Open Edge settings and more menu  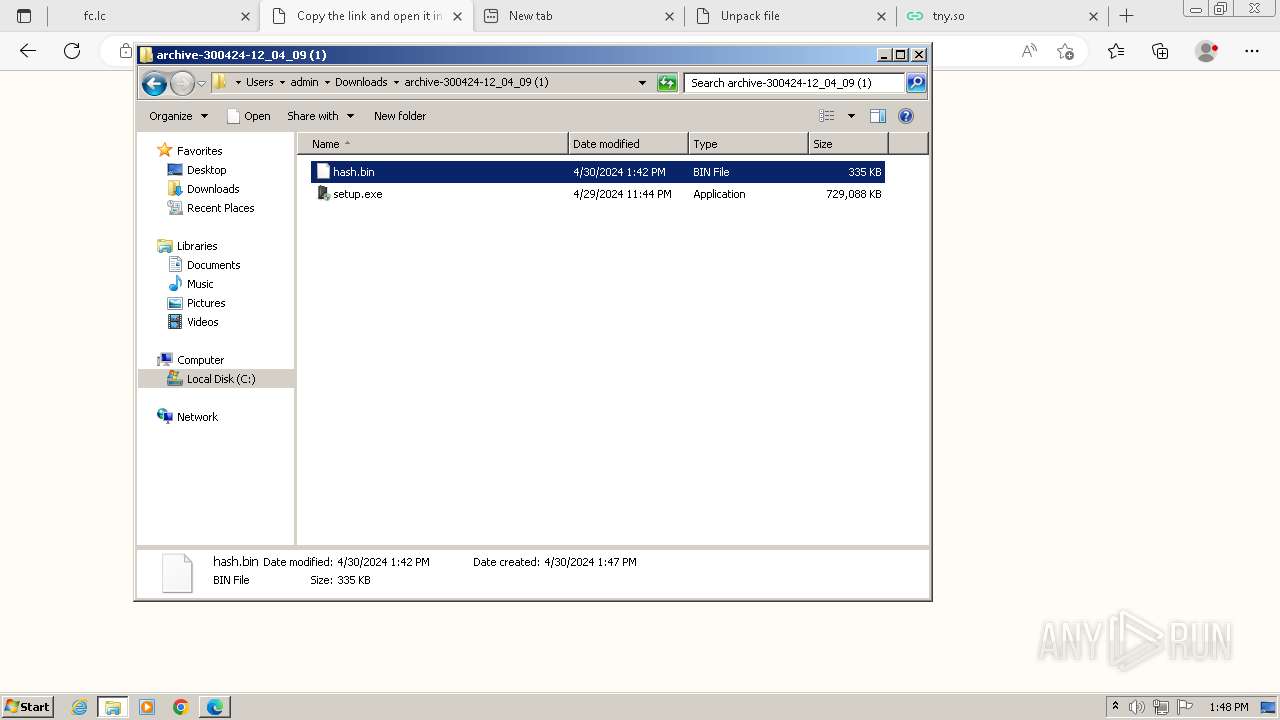tap(1252, 51)
